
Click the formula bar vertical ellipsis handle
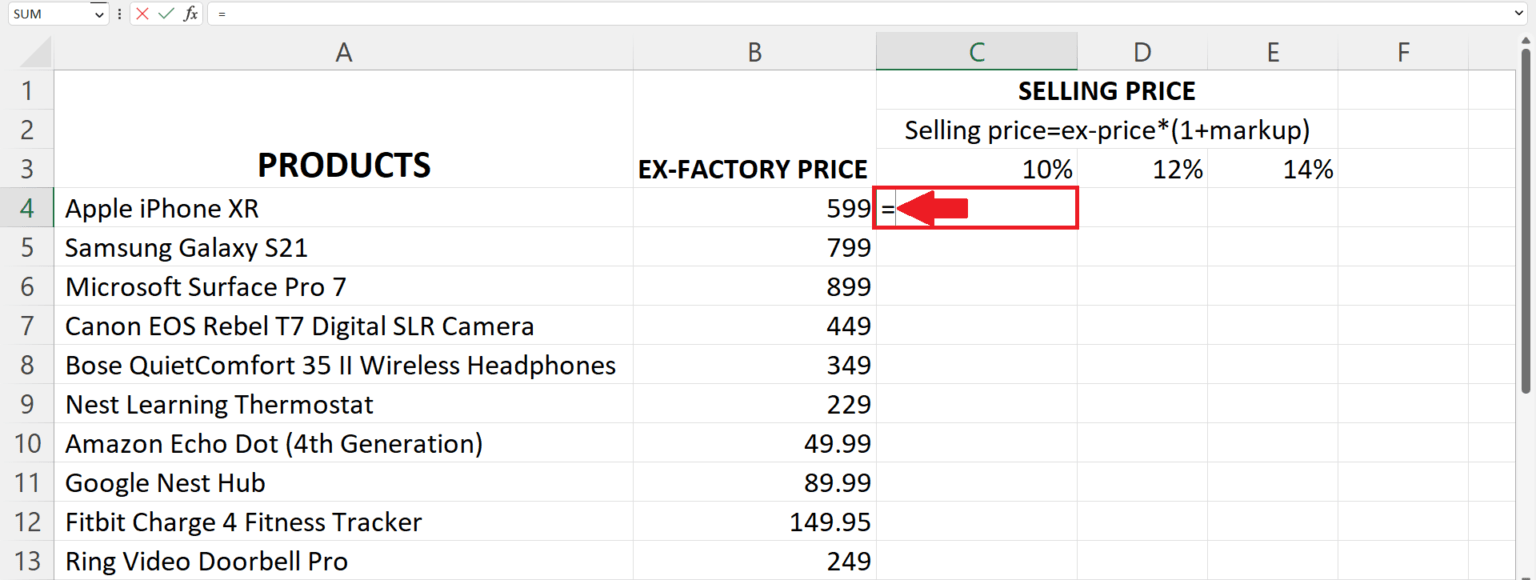(119, 14)
